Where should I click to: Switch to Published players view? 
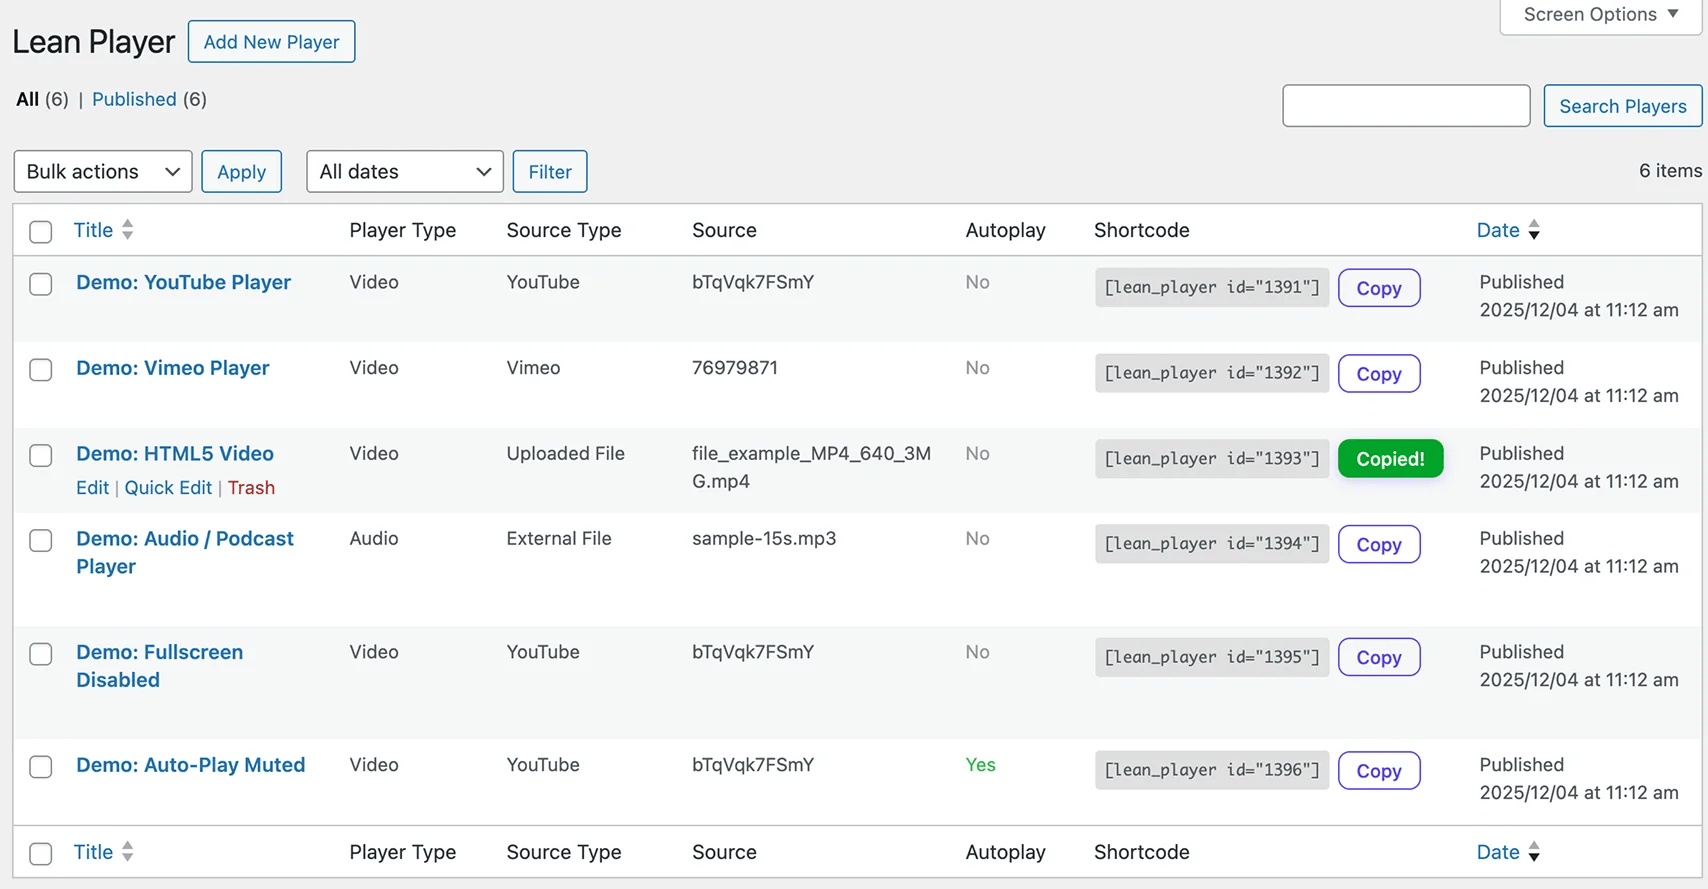(x=134, y=99)
